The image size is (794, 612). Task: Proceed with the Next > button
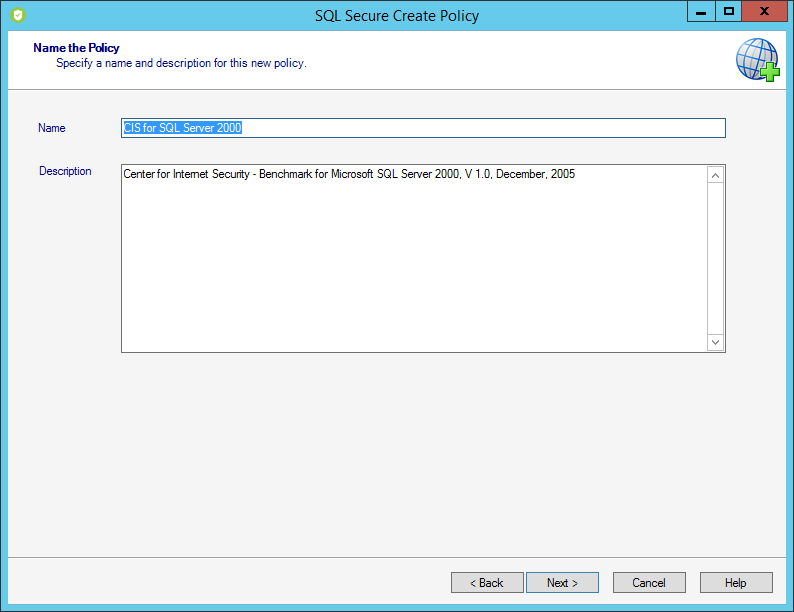(562, 583)
